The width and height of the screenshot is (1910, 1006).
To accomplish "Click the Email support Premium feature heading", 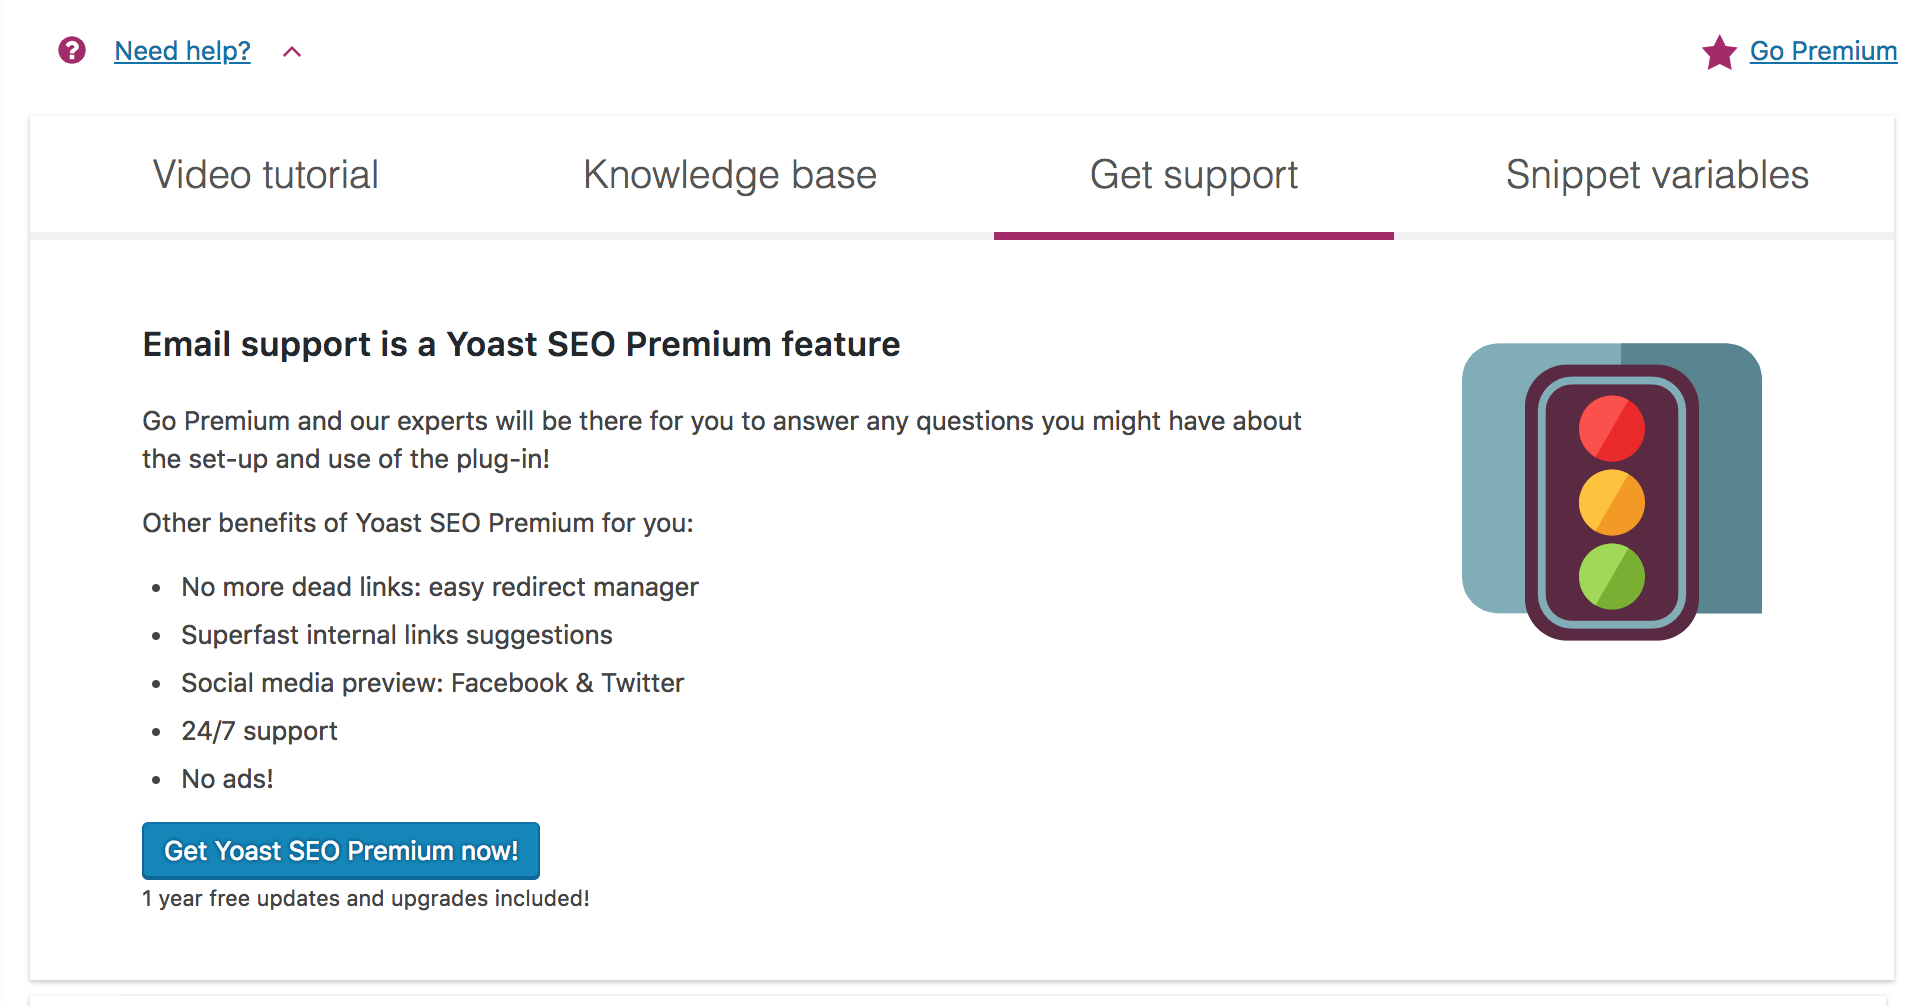I will (x=520, y=344).
